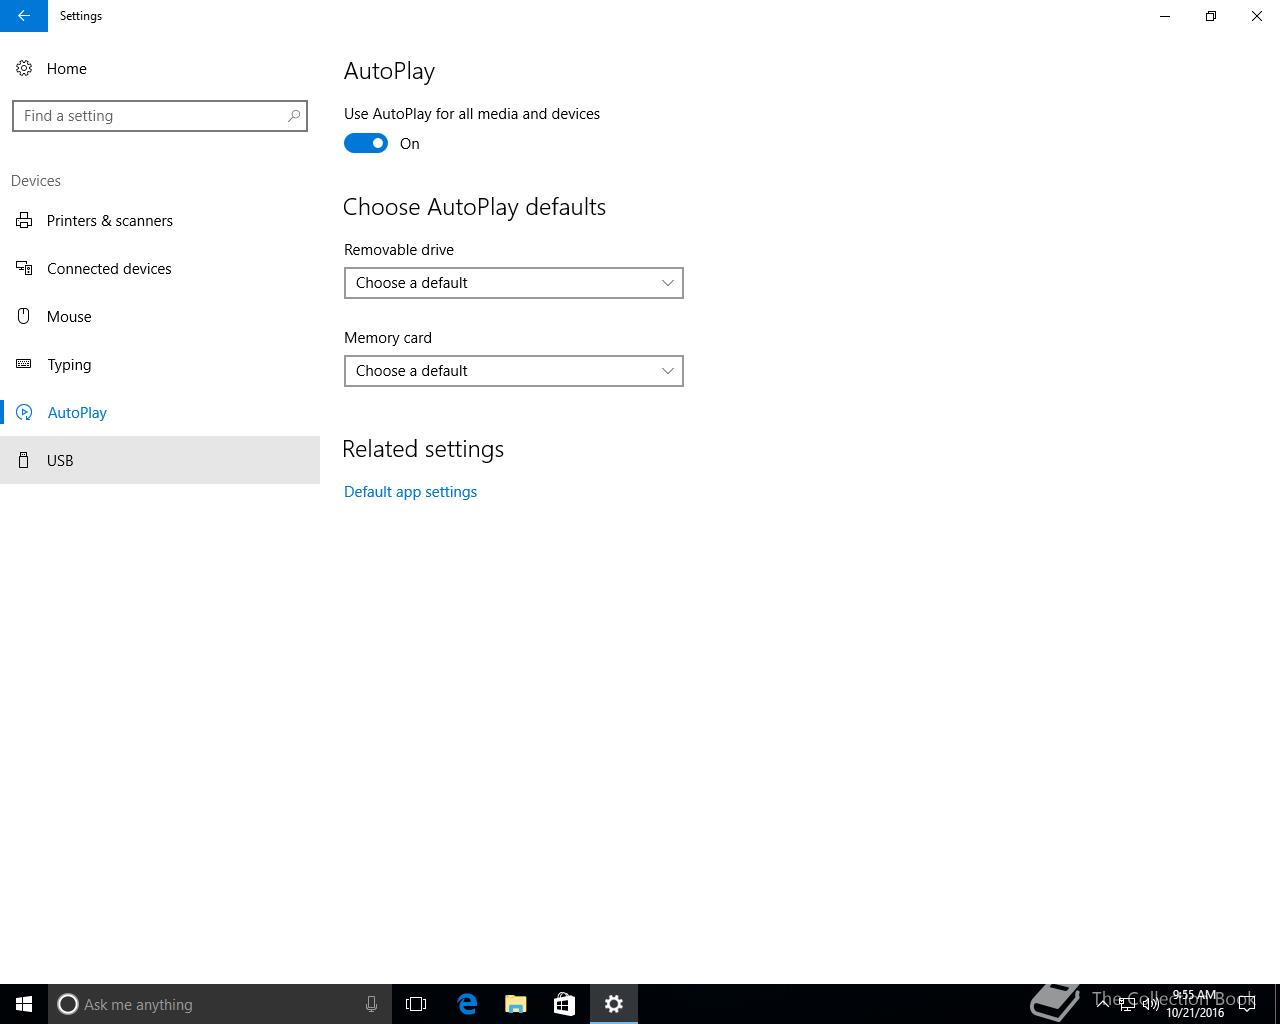Launch Microsoft Edge from taskbar

pos(467,1004)
